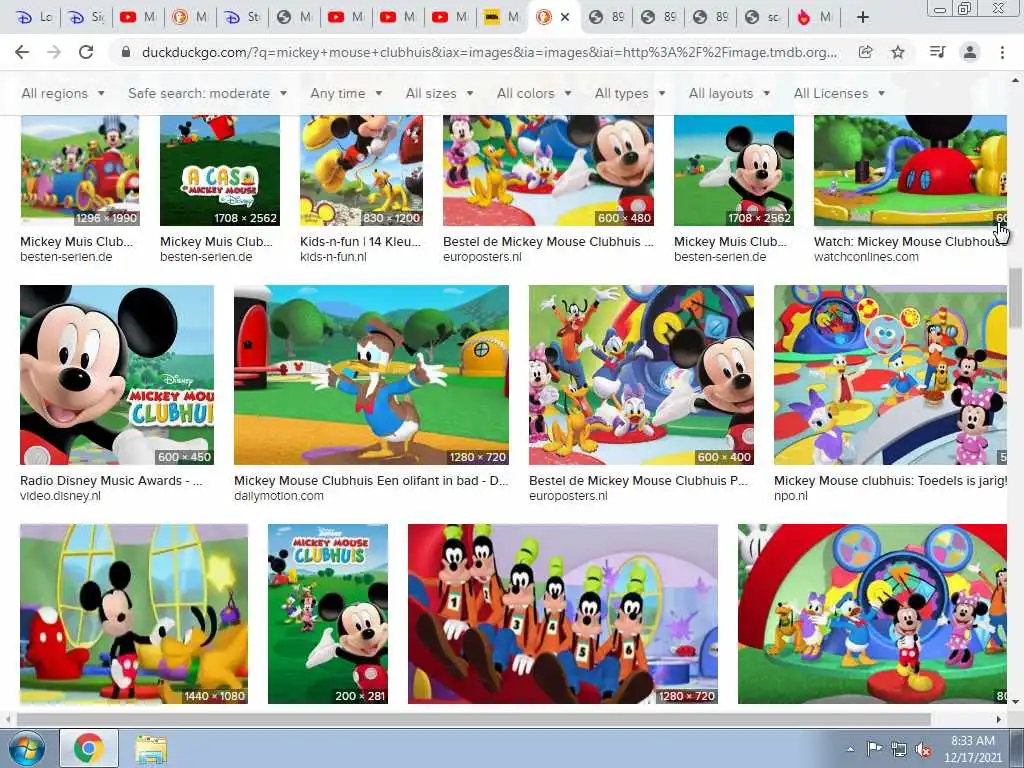The width and height of the screenshot is (1024, 768).
Task: Expand All sizes dropdown
Action: pyautogui.click(x=439, y=93)
